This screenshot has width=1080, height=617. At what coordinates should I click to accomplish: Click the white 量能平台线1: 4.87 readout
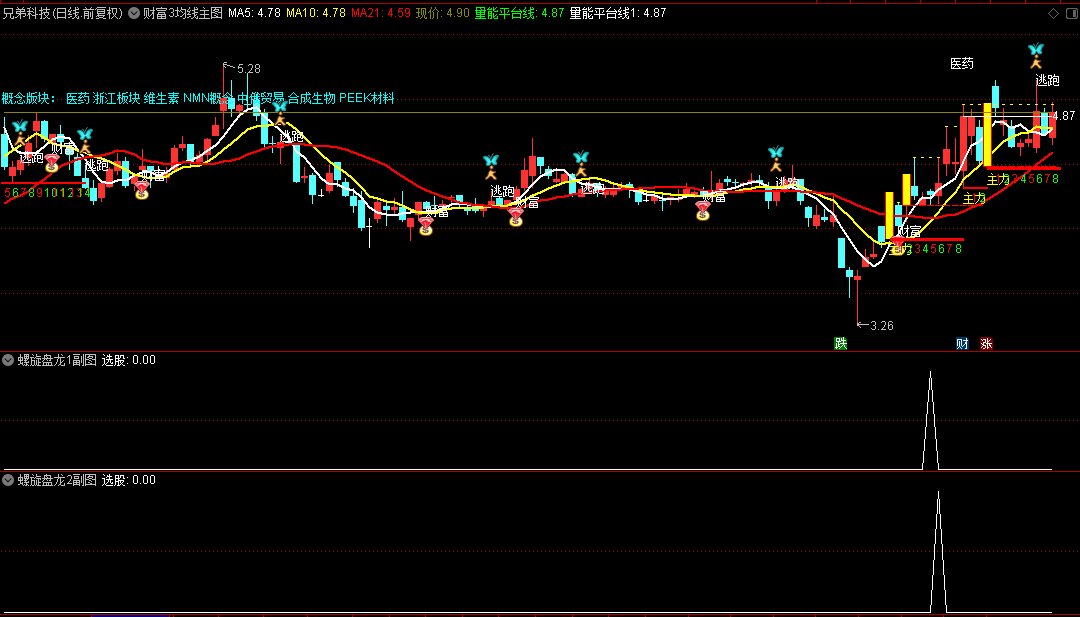pyautogui.click(x=618, y=13)
